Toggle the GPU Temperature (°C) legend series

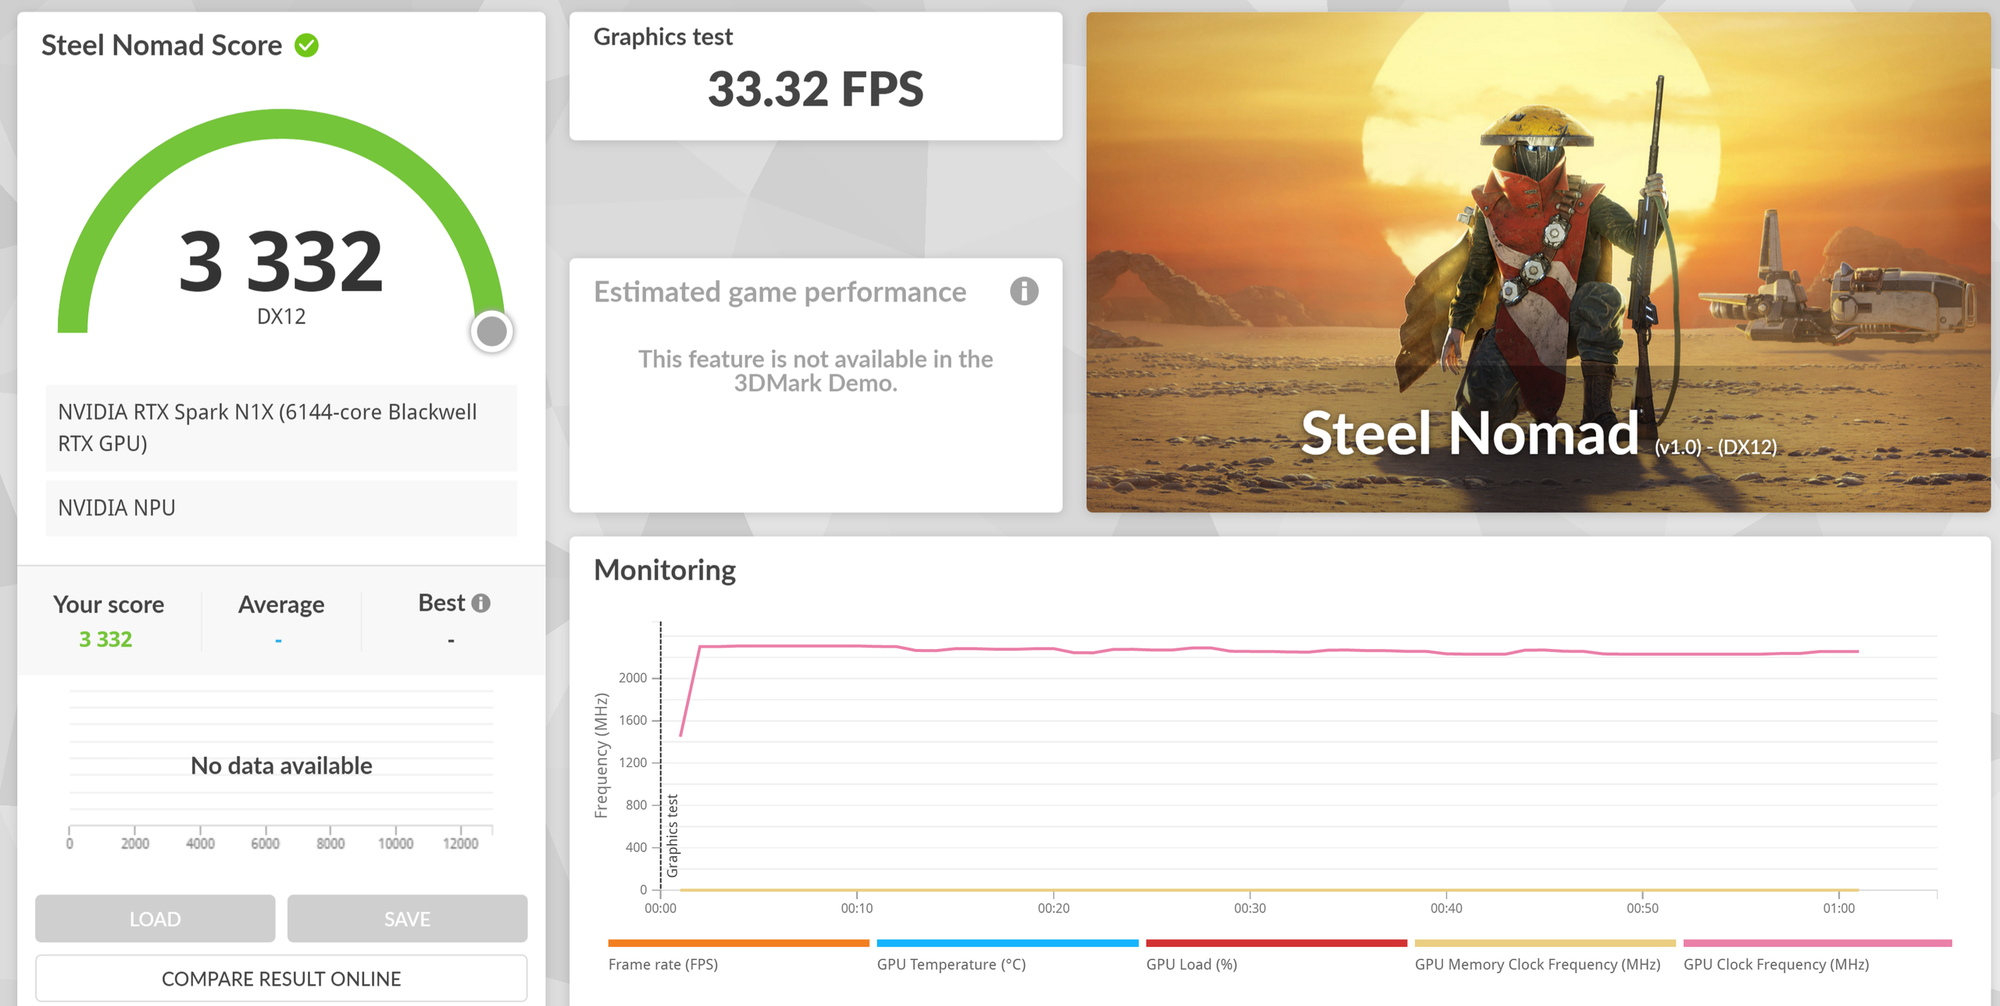1007,955
